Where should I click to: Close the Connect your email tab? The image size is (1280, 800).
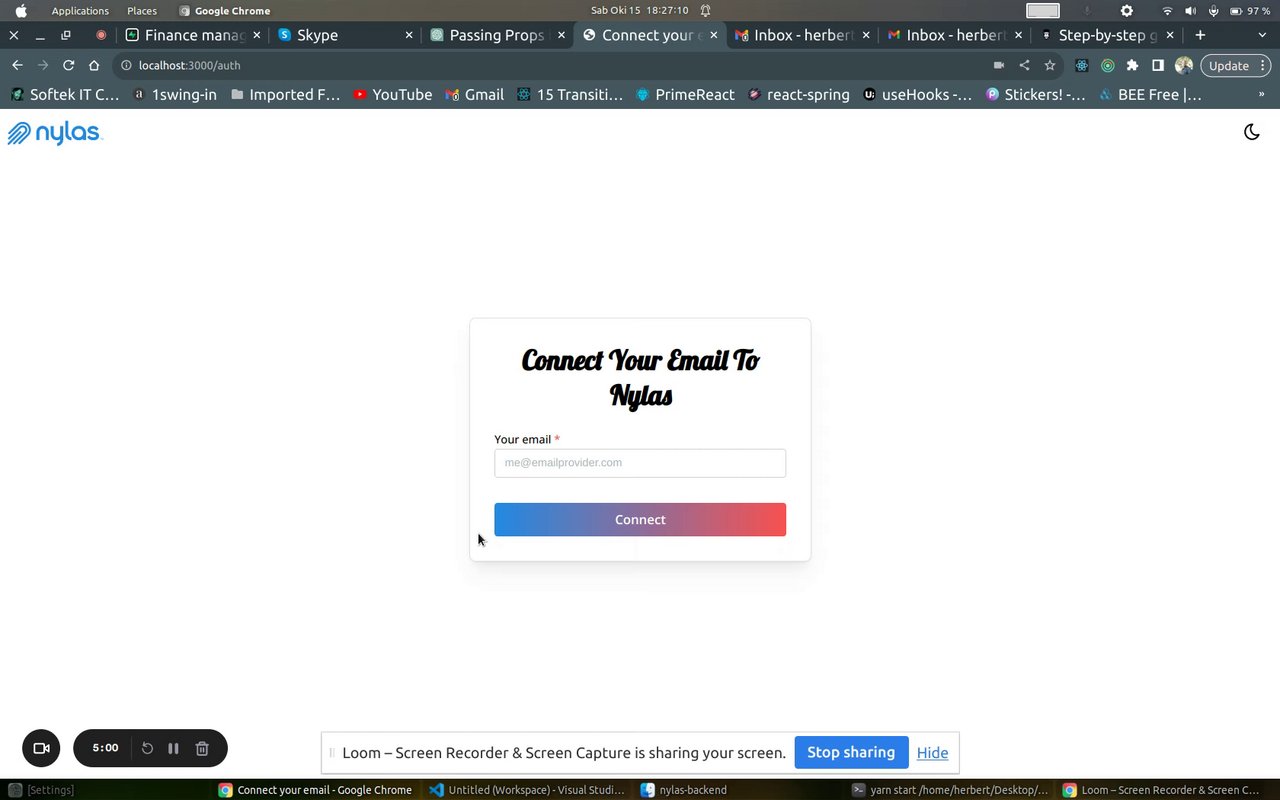[x=714, y=35]
